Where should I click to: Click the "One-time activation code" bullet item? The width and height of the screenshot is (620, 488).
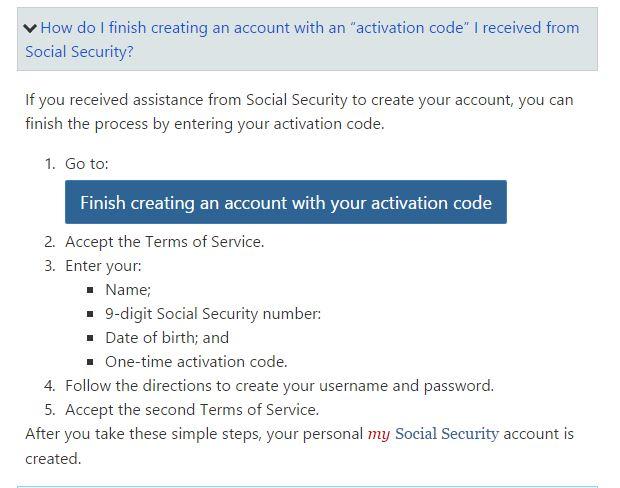[196, 362]
